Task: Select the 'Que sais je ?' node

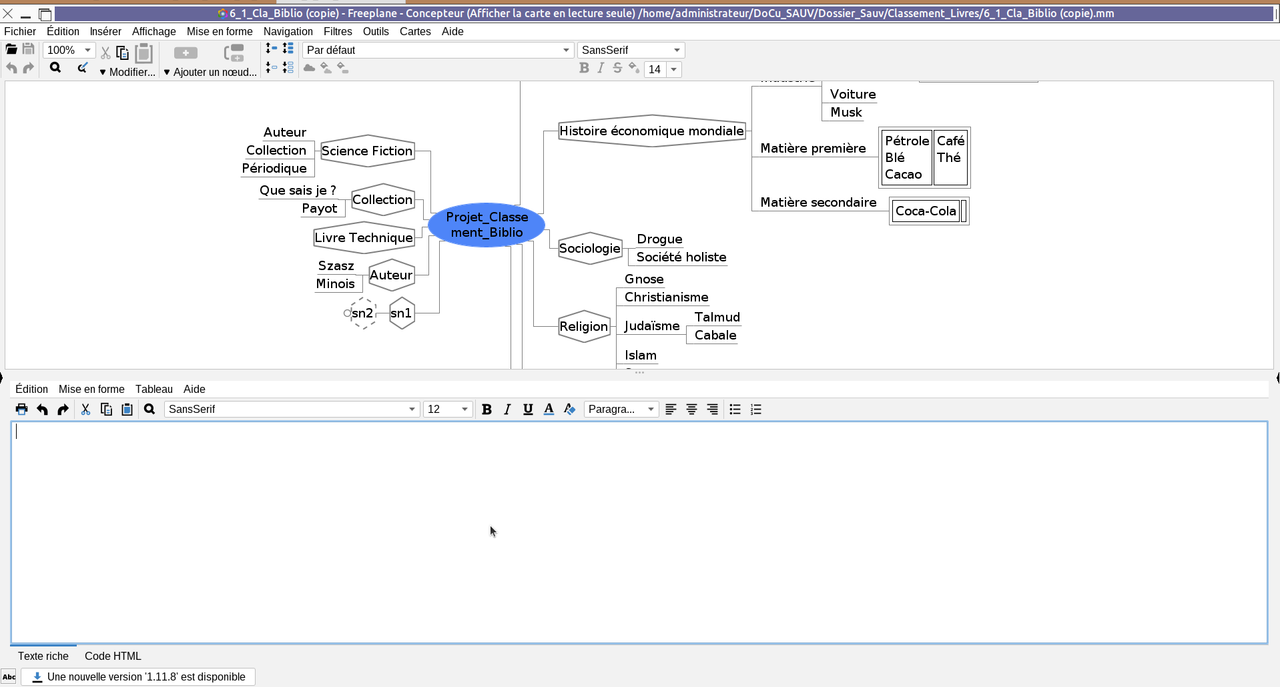Action: (298, 190)
